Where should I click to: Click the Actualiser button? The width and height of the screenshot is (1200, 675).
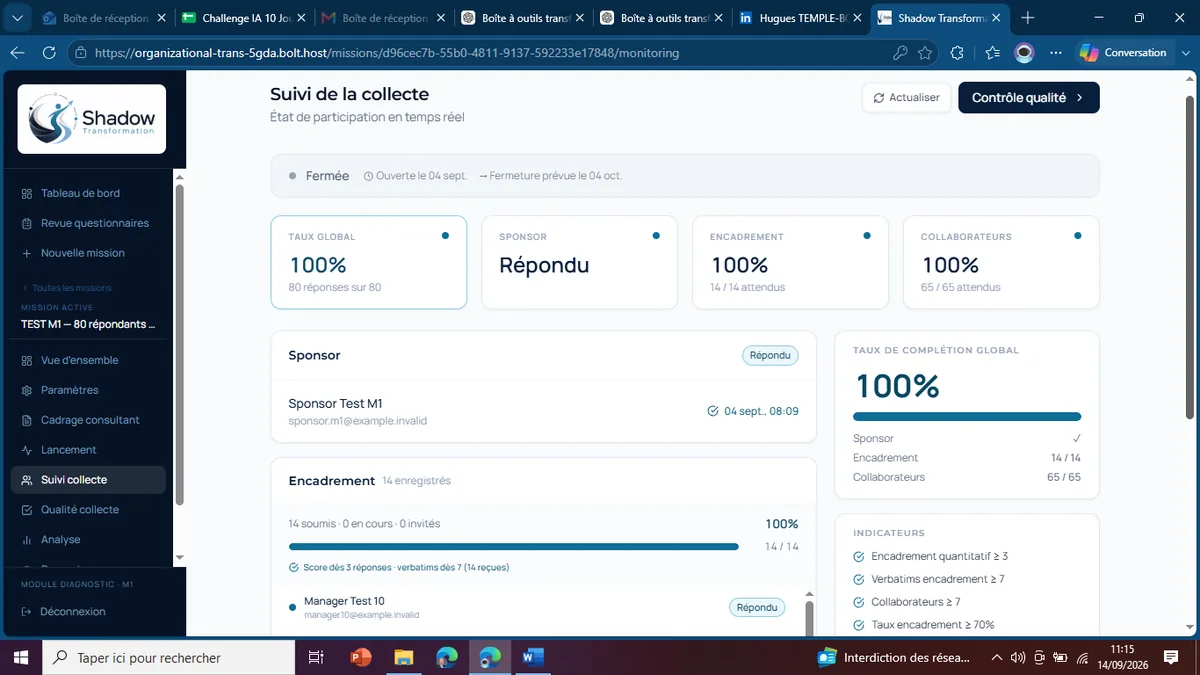tap(906, 98)
